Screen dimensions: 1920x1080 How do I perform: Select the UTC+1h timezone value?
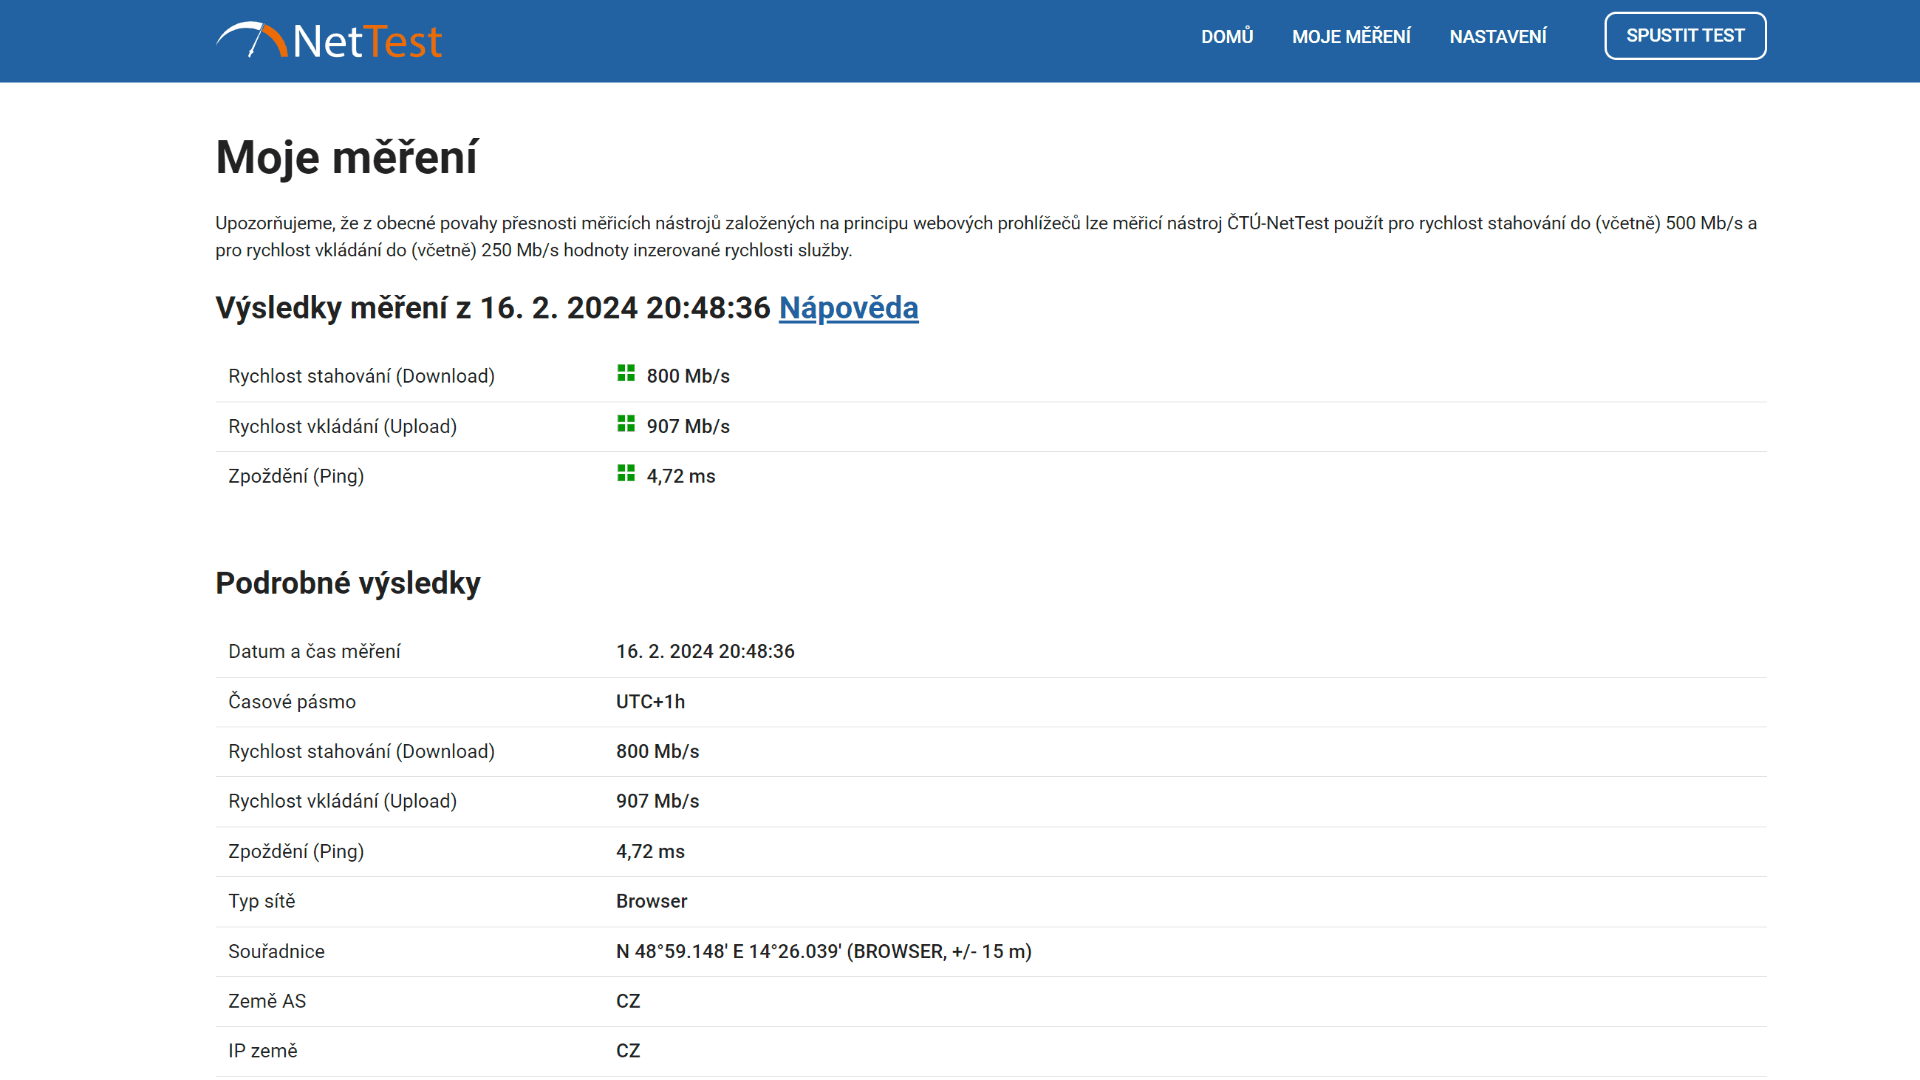click(x=650, y=701)
